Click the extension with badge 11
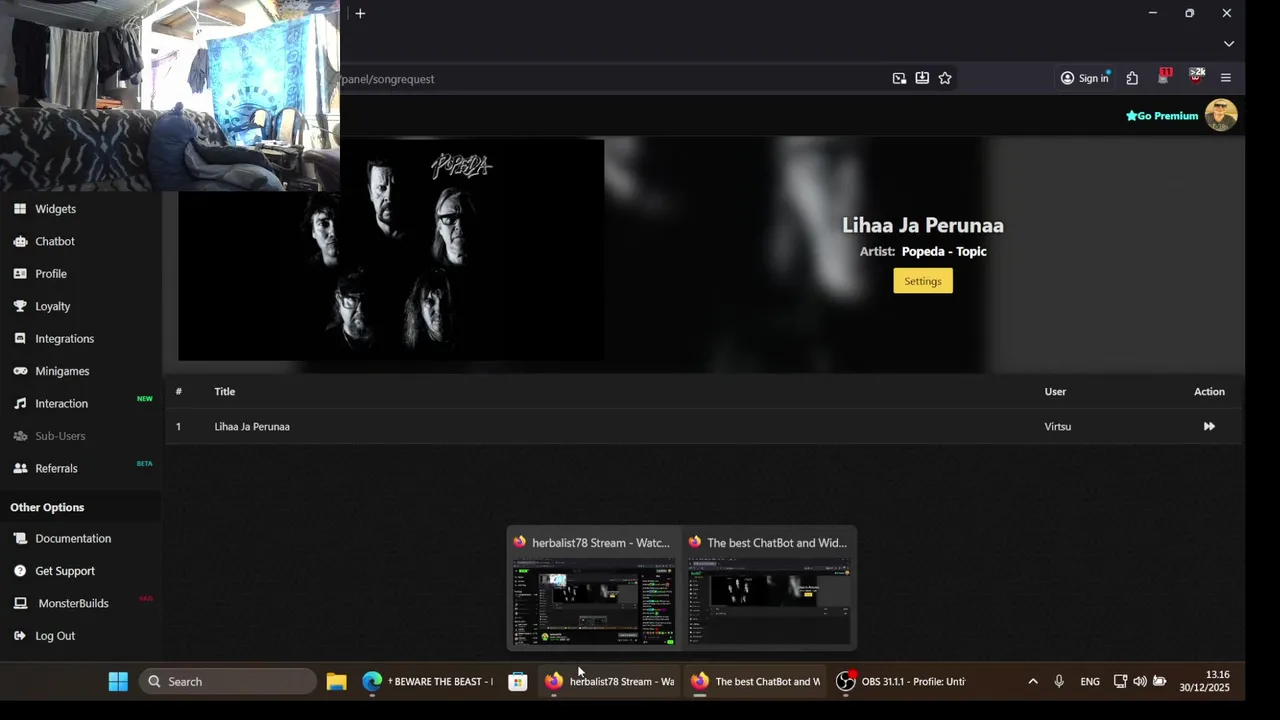 click(1164, 77)
